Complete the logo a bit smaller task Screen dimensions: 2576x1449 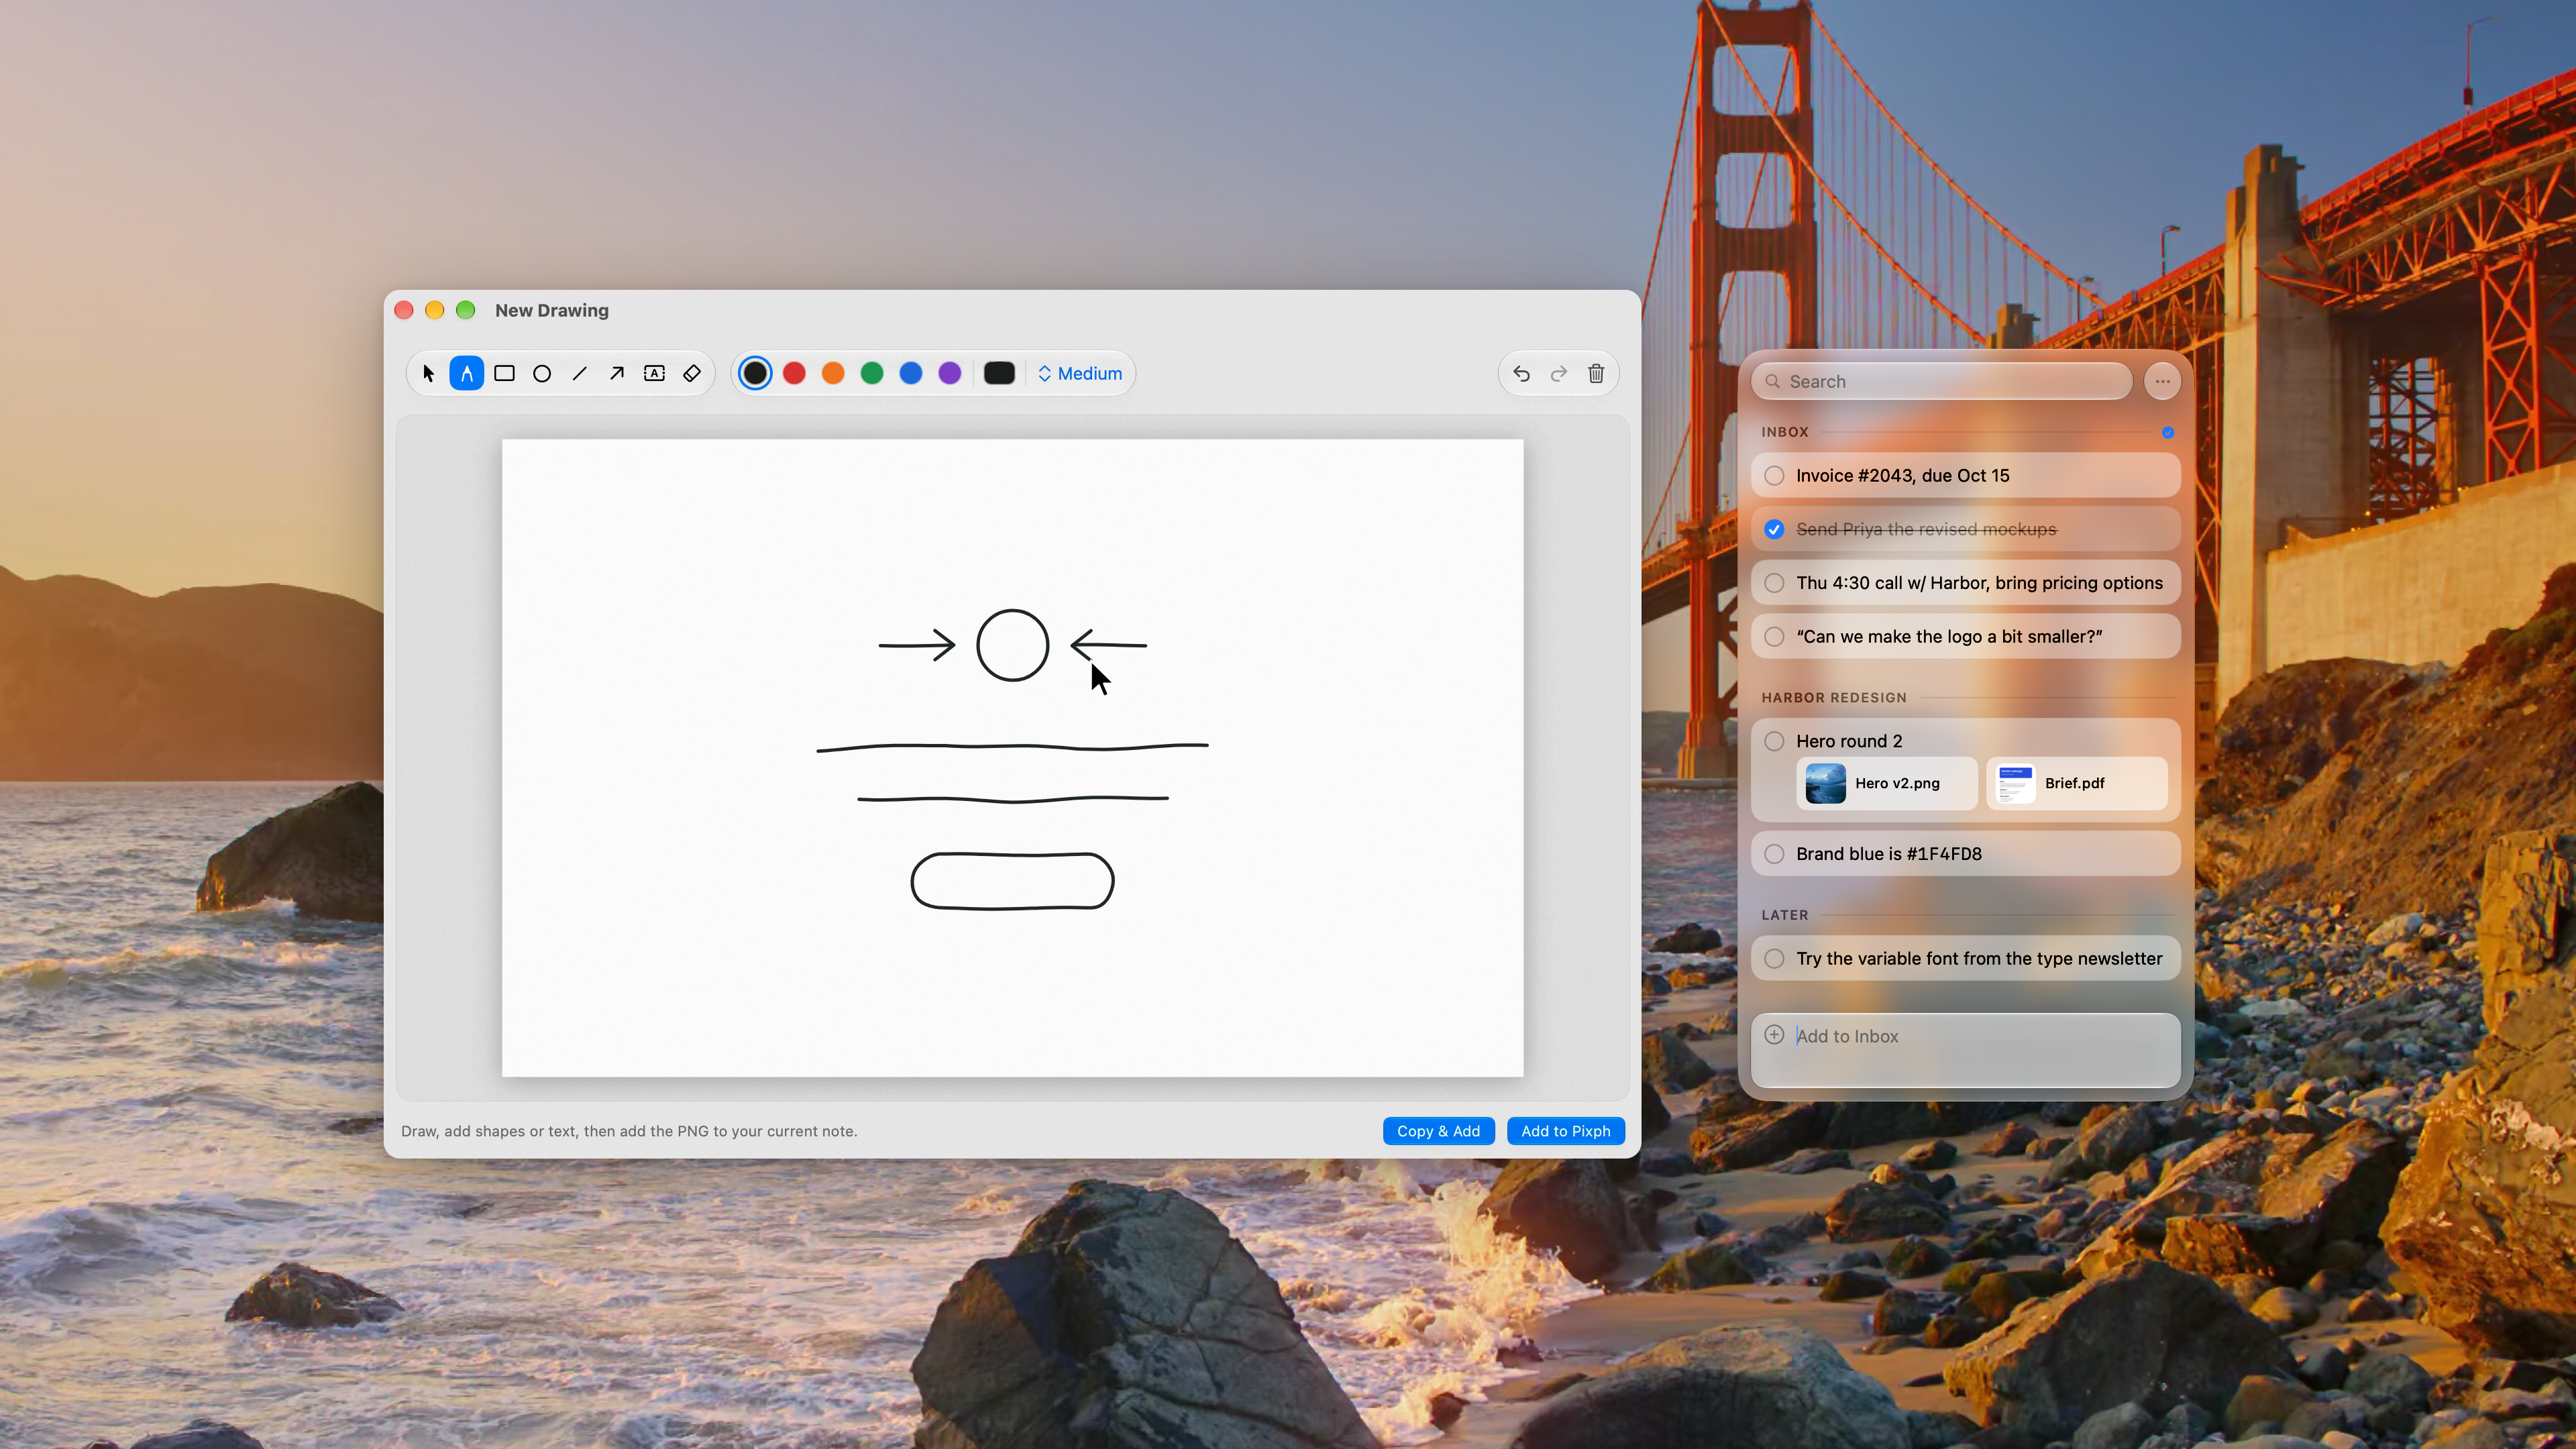point(1774,636)
